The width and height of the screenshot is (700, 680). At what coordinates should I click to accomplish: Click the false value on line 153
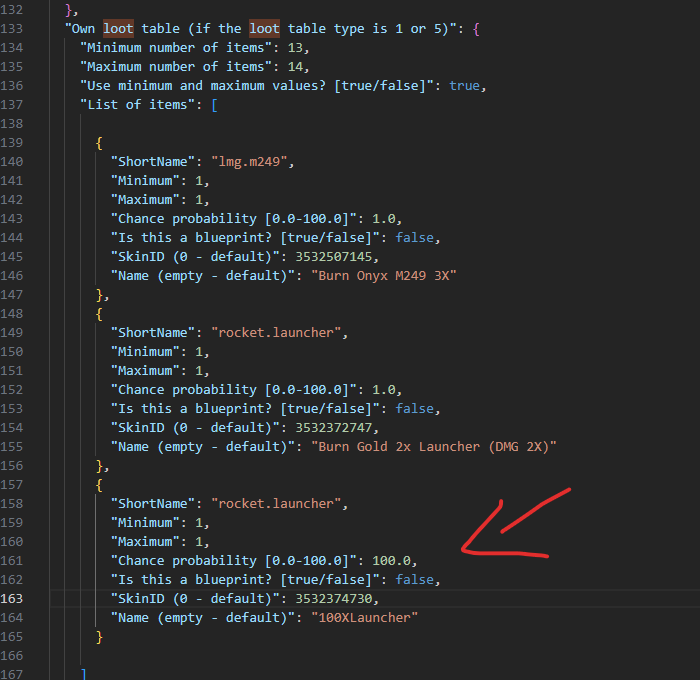coord(414,409)
